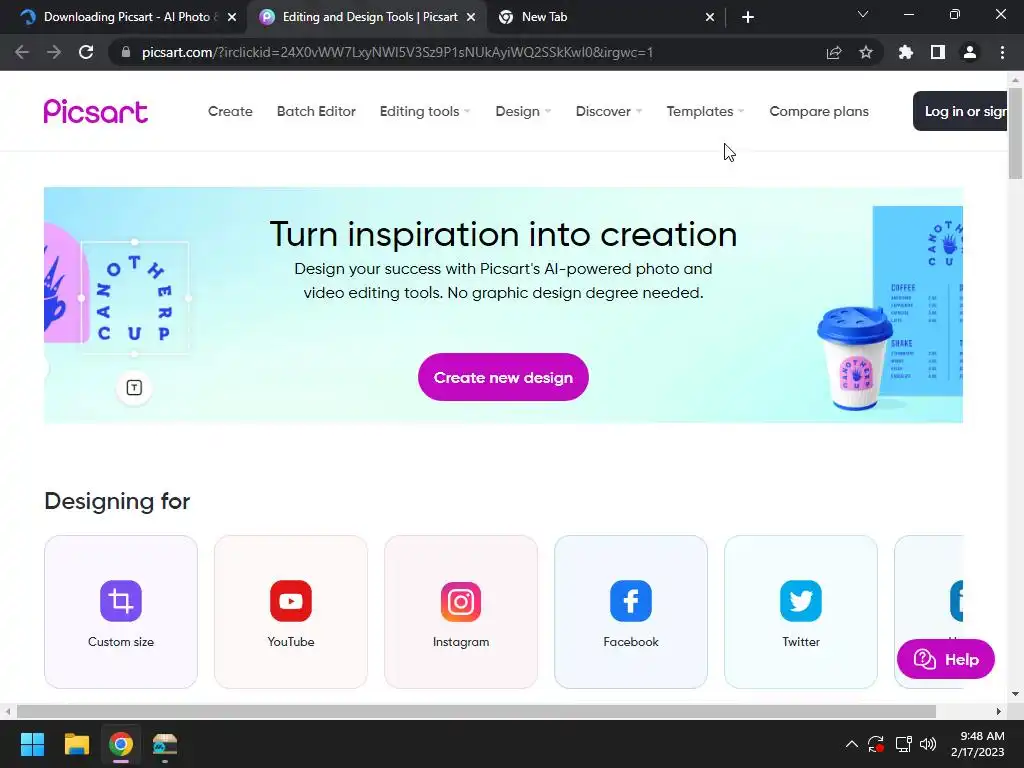This screenshot has width=1024, height=768.
Task: Select Editing and Design Tools tab
Action: (366, 17)
